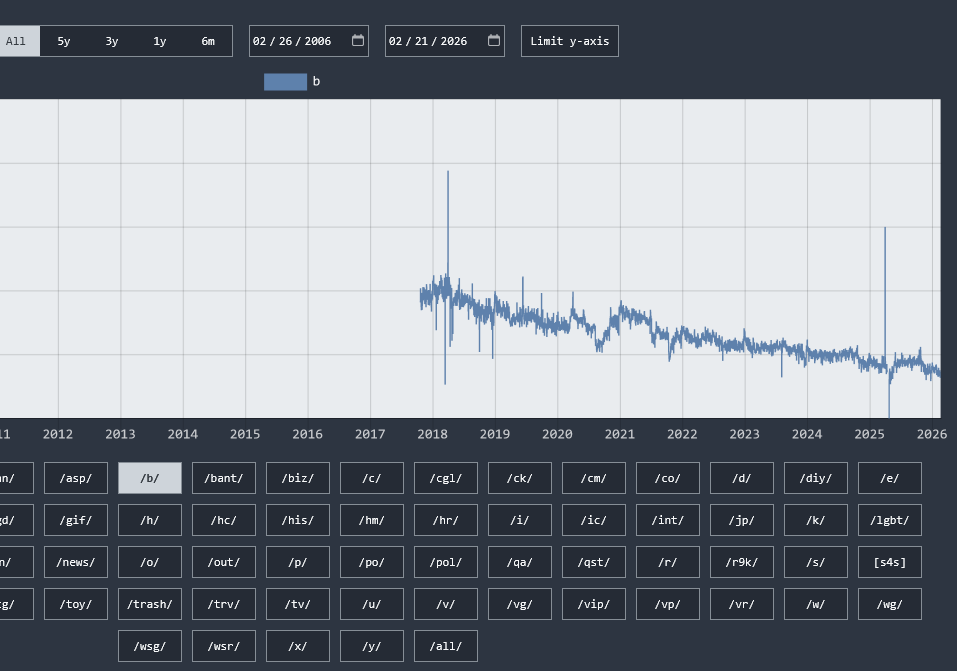Screen dimensions: 957x671
Task: Click the b legend label
Action: point(316,81)
